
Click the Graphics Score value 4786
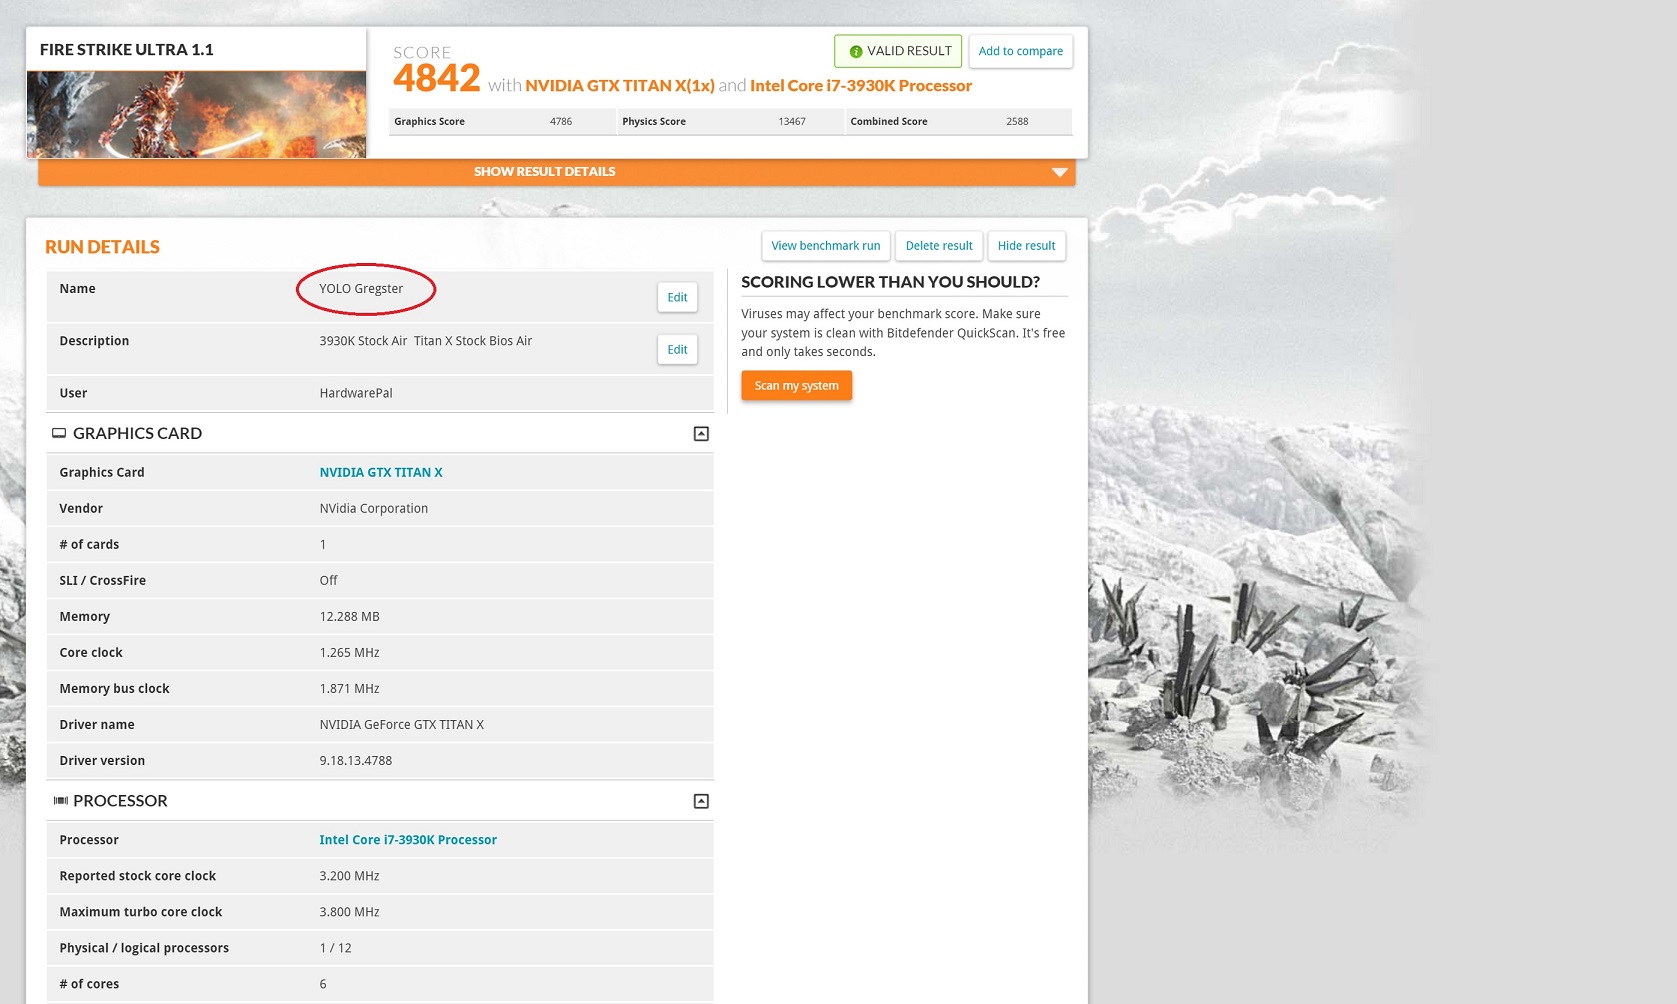561,122
